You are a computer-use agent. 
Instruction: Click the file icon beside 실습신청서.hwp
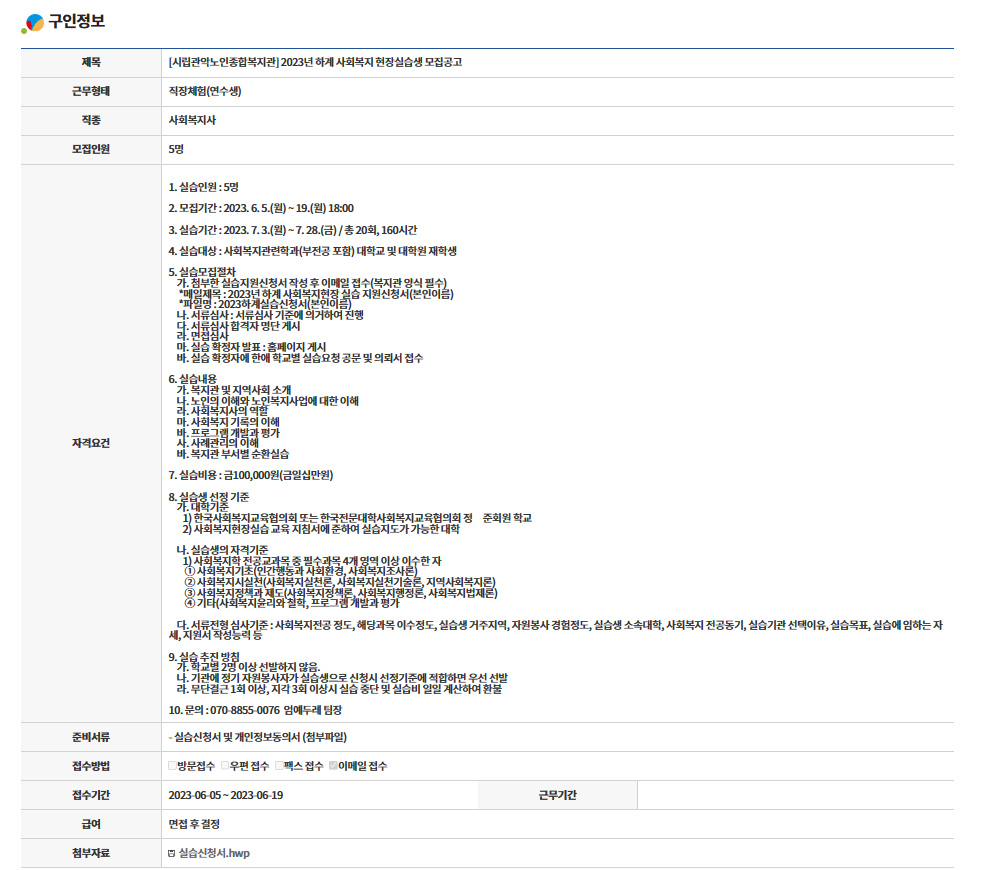coord(172,853)
